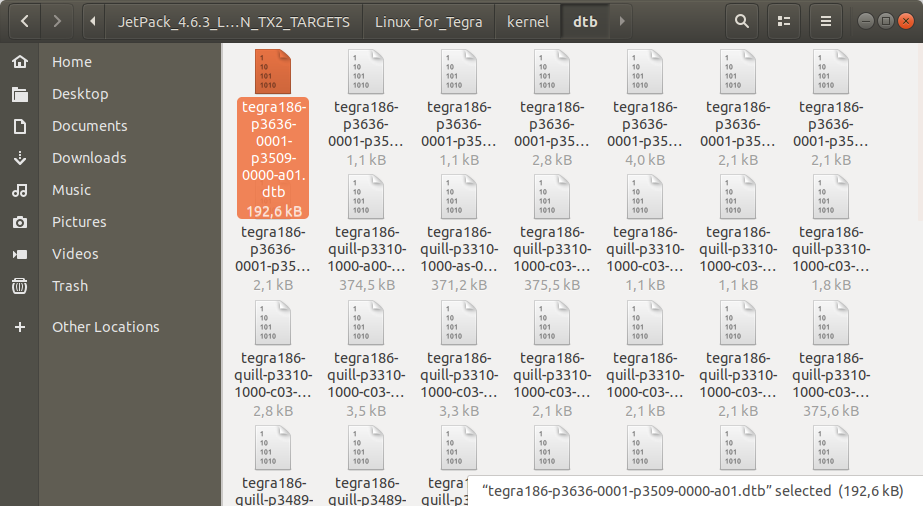Viewport: 923px width, 506px height.
Task: Click the Trash bin icon
Action: click(20, 286)
